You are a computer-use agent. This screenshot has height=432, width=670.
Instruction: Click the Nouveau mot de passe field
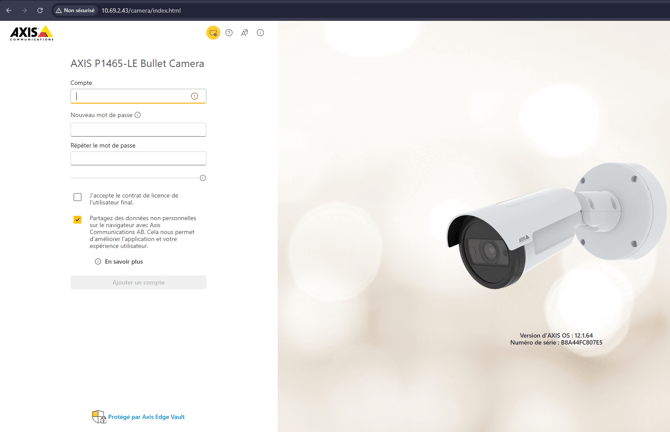(x=138, y=129)
